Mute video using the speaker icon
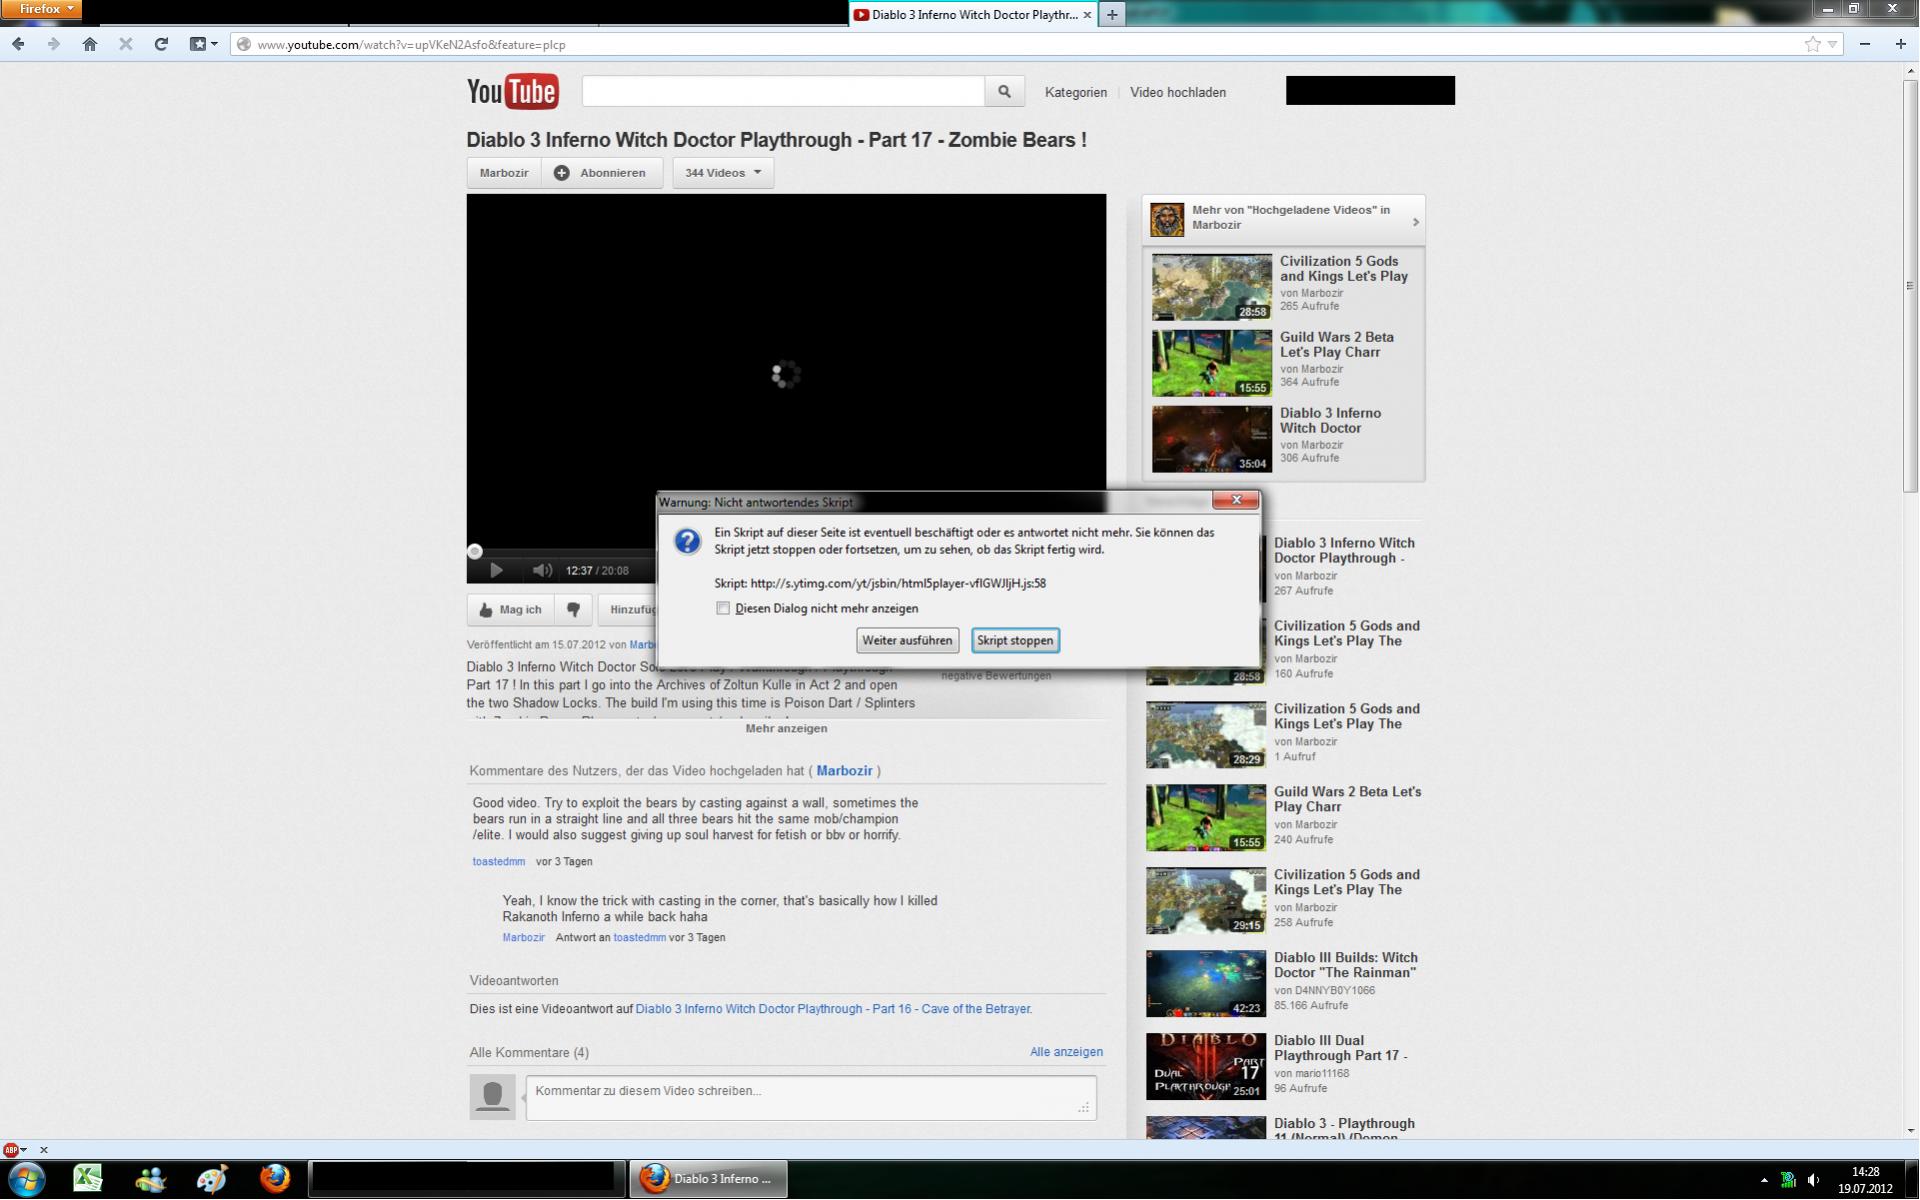1920x1200 pixels. point(542,570)
